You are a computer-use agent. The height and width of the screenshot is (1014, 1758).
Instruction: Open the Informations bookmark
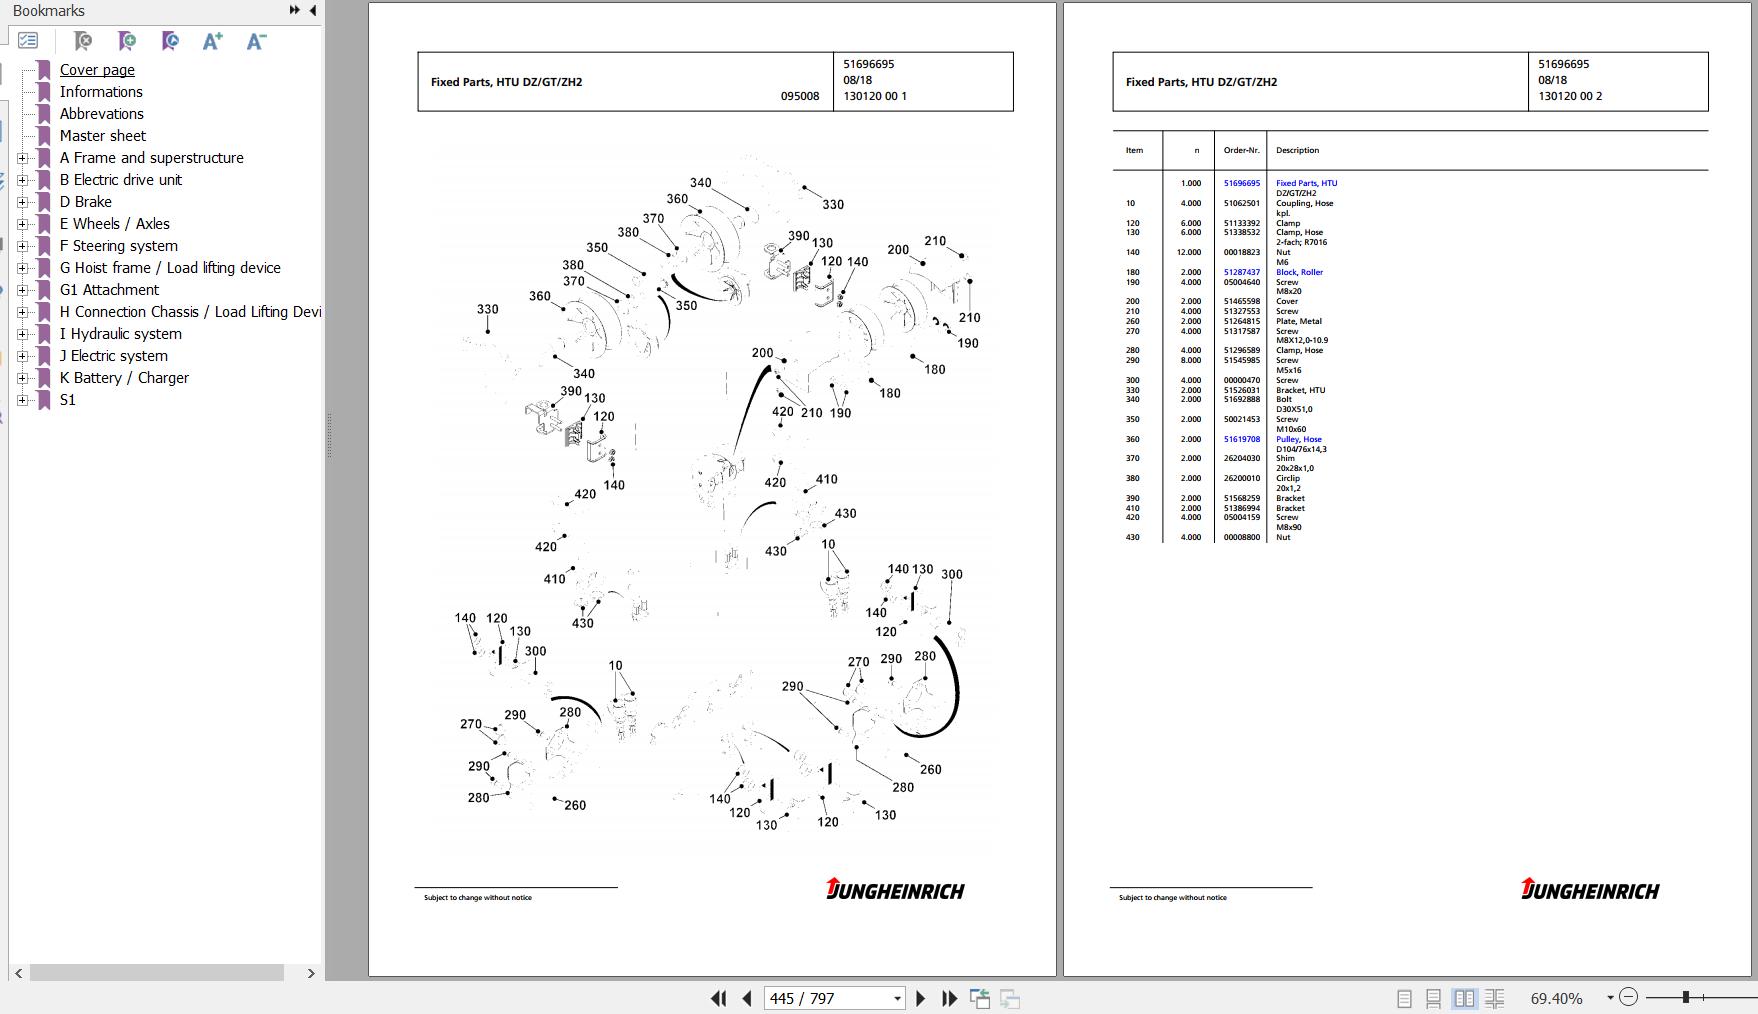coord(101,92)
